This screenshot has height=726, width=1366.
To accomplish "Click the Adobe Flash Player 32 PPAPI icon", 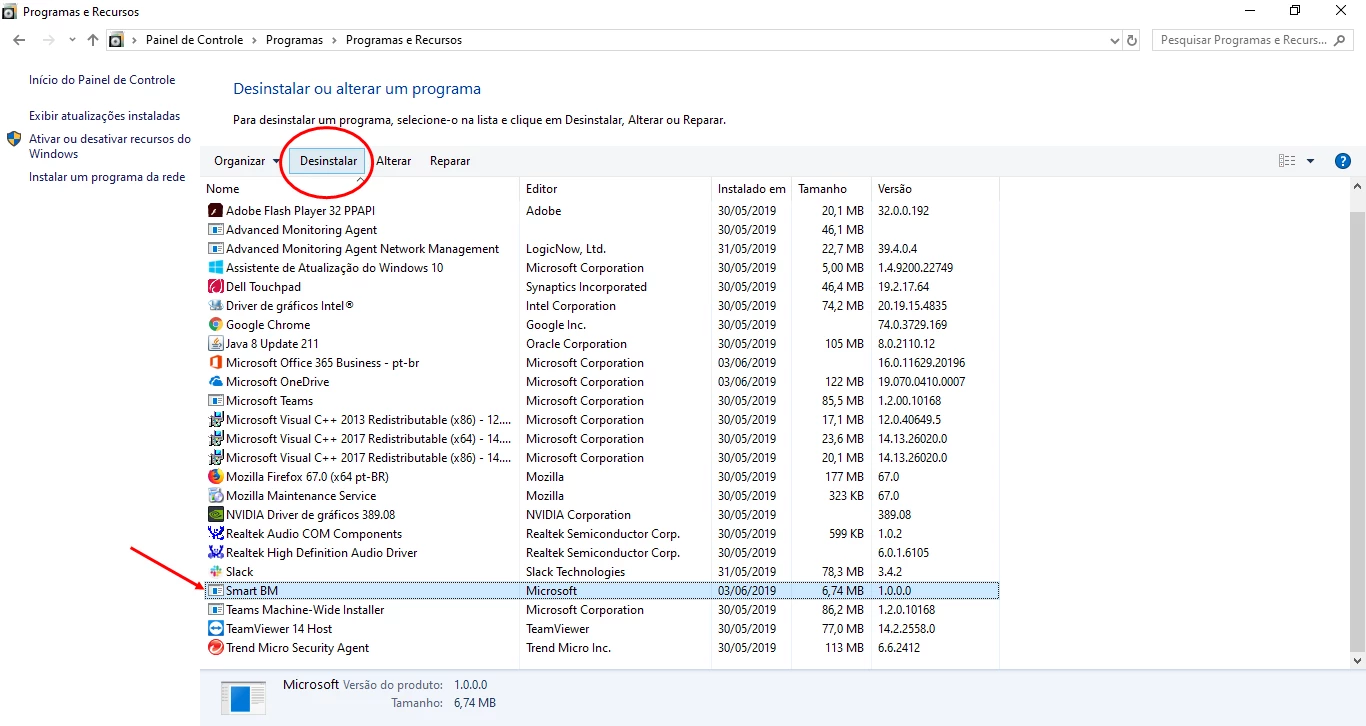I will click(215, 211).
